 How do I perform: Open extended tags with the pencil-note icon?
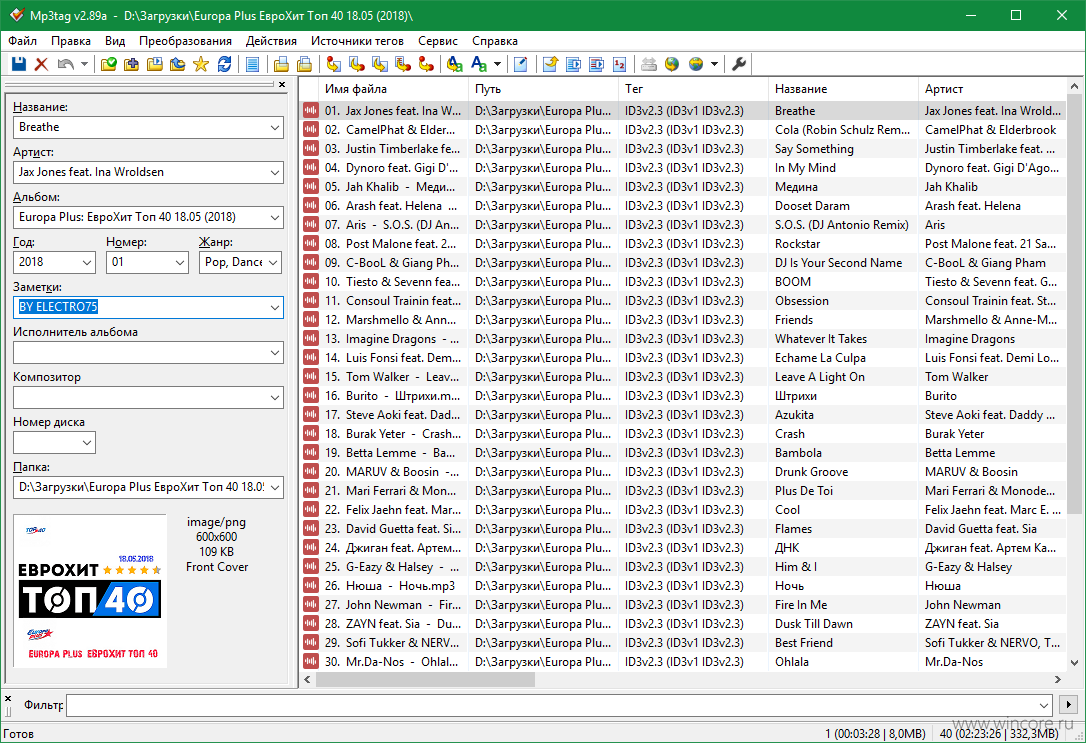pyautogui.click(x=521, y=64)
